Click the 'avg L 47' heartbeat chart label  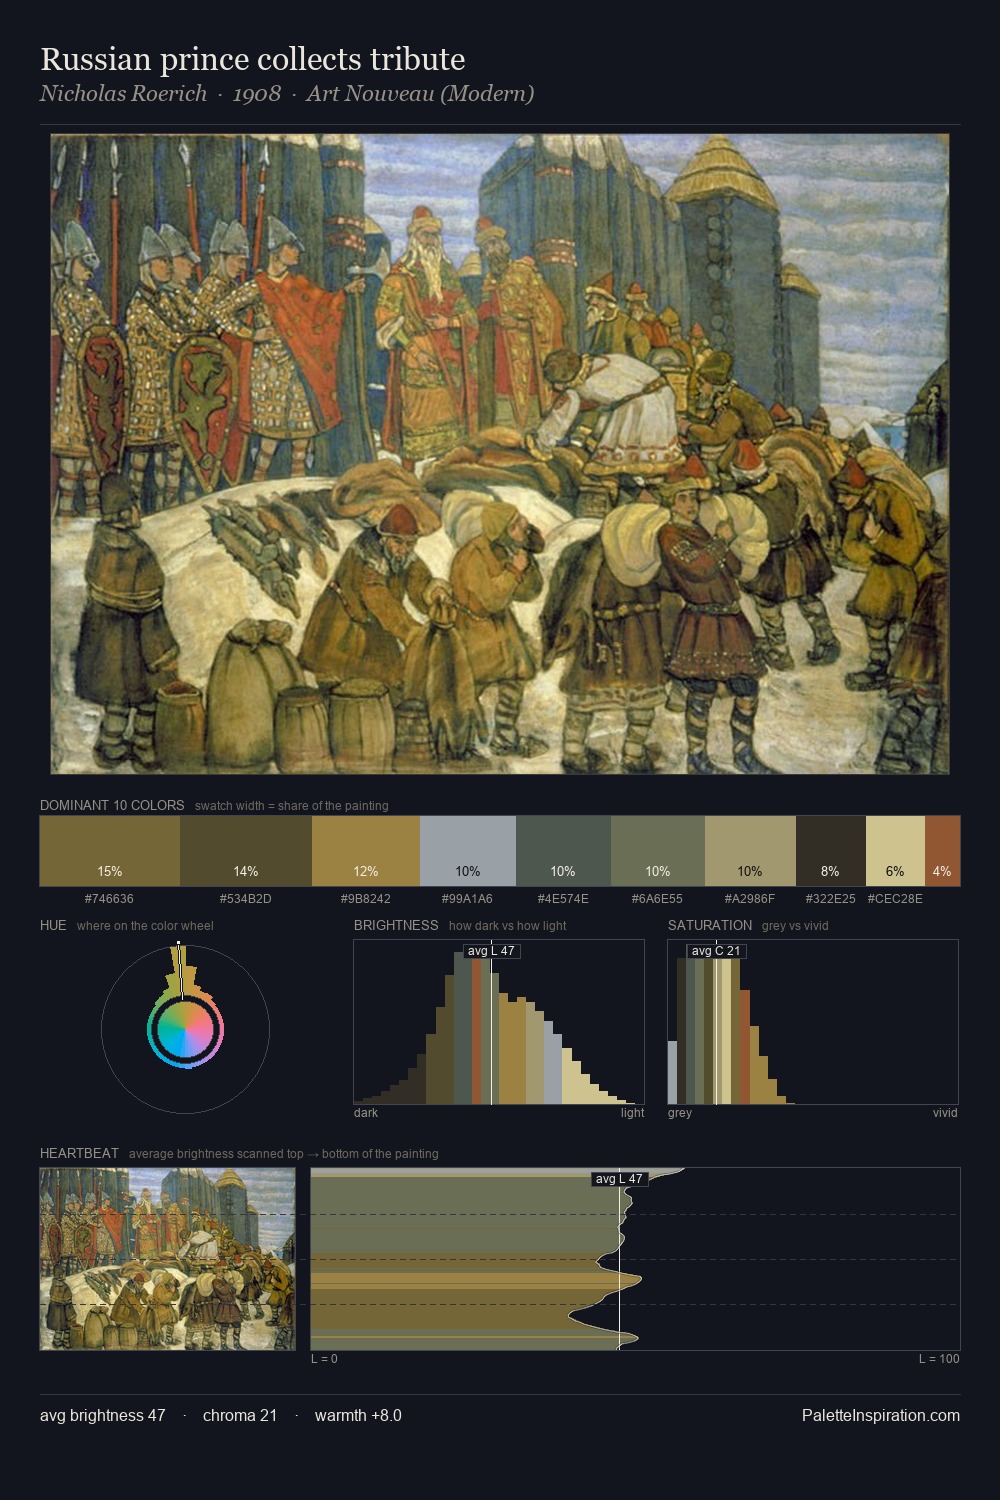click(620, 1179)
